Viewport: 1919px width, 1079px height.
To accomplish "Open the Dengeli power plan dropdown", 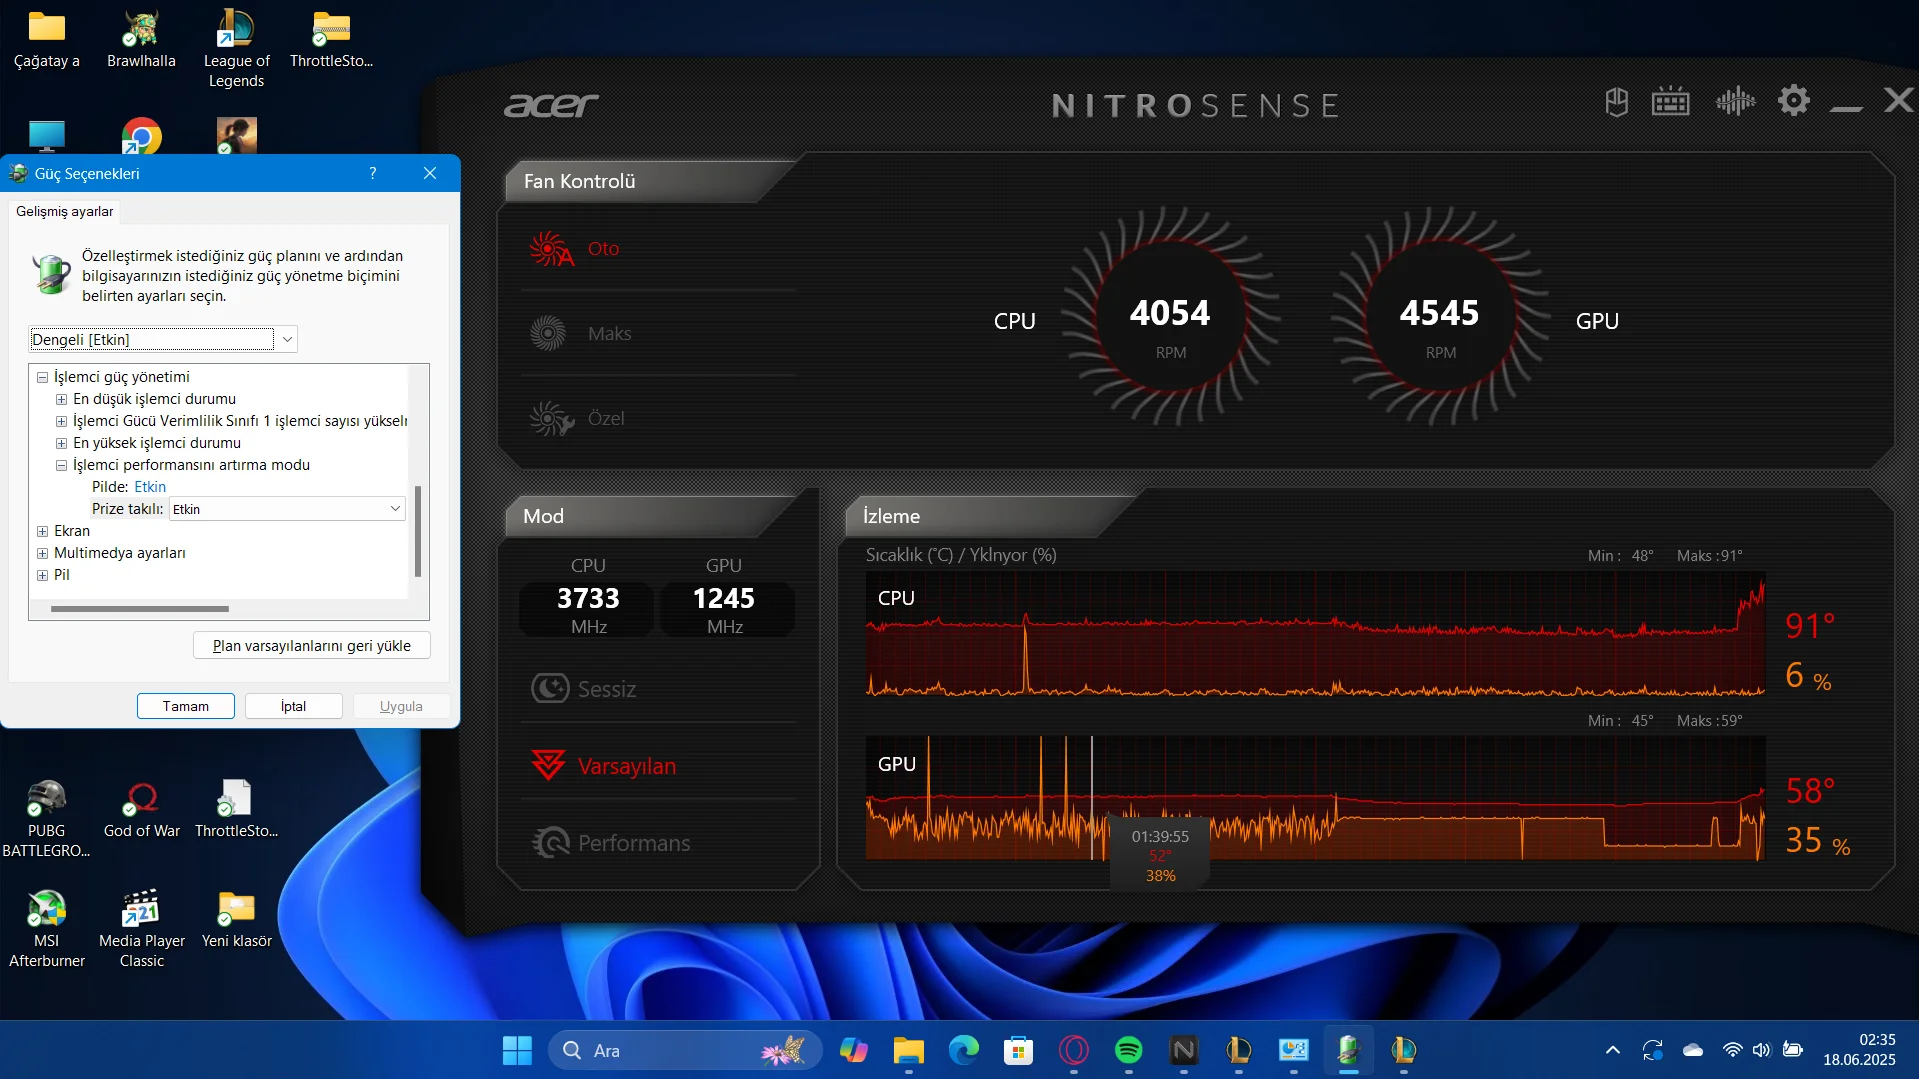I will (x=287, y=340).
